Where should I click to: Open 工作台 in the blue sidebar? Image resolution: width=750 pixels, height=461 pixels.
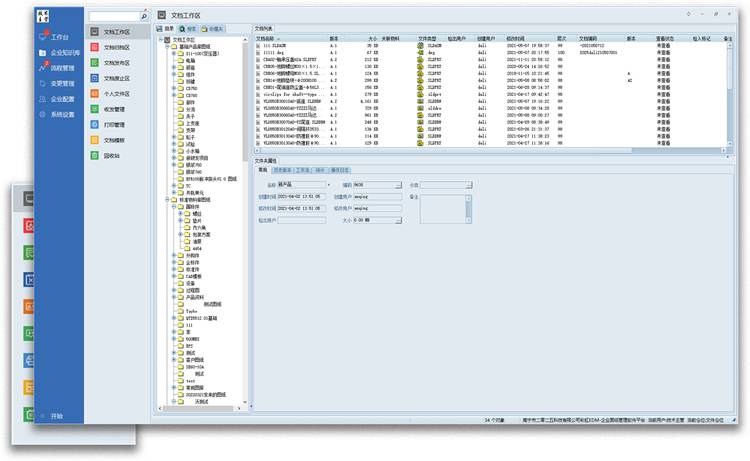[x=59, y=36]
